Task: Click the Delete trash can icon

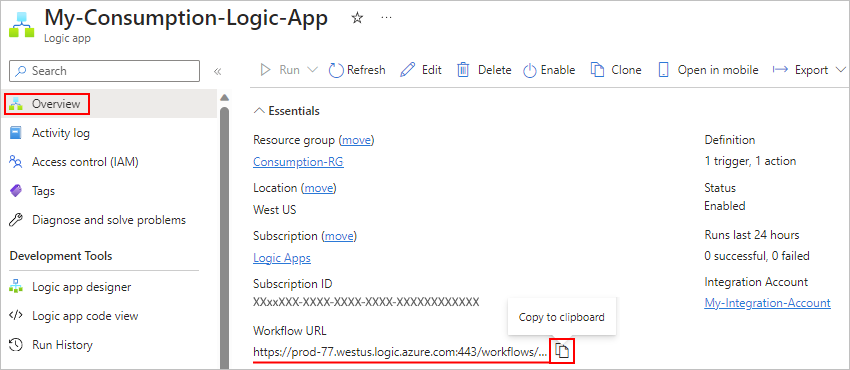Action: click(x=463, y=70)
